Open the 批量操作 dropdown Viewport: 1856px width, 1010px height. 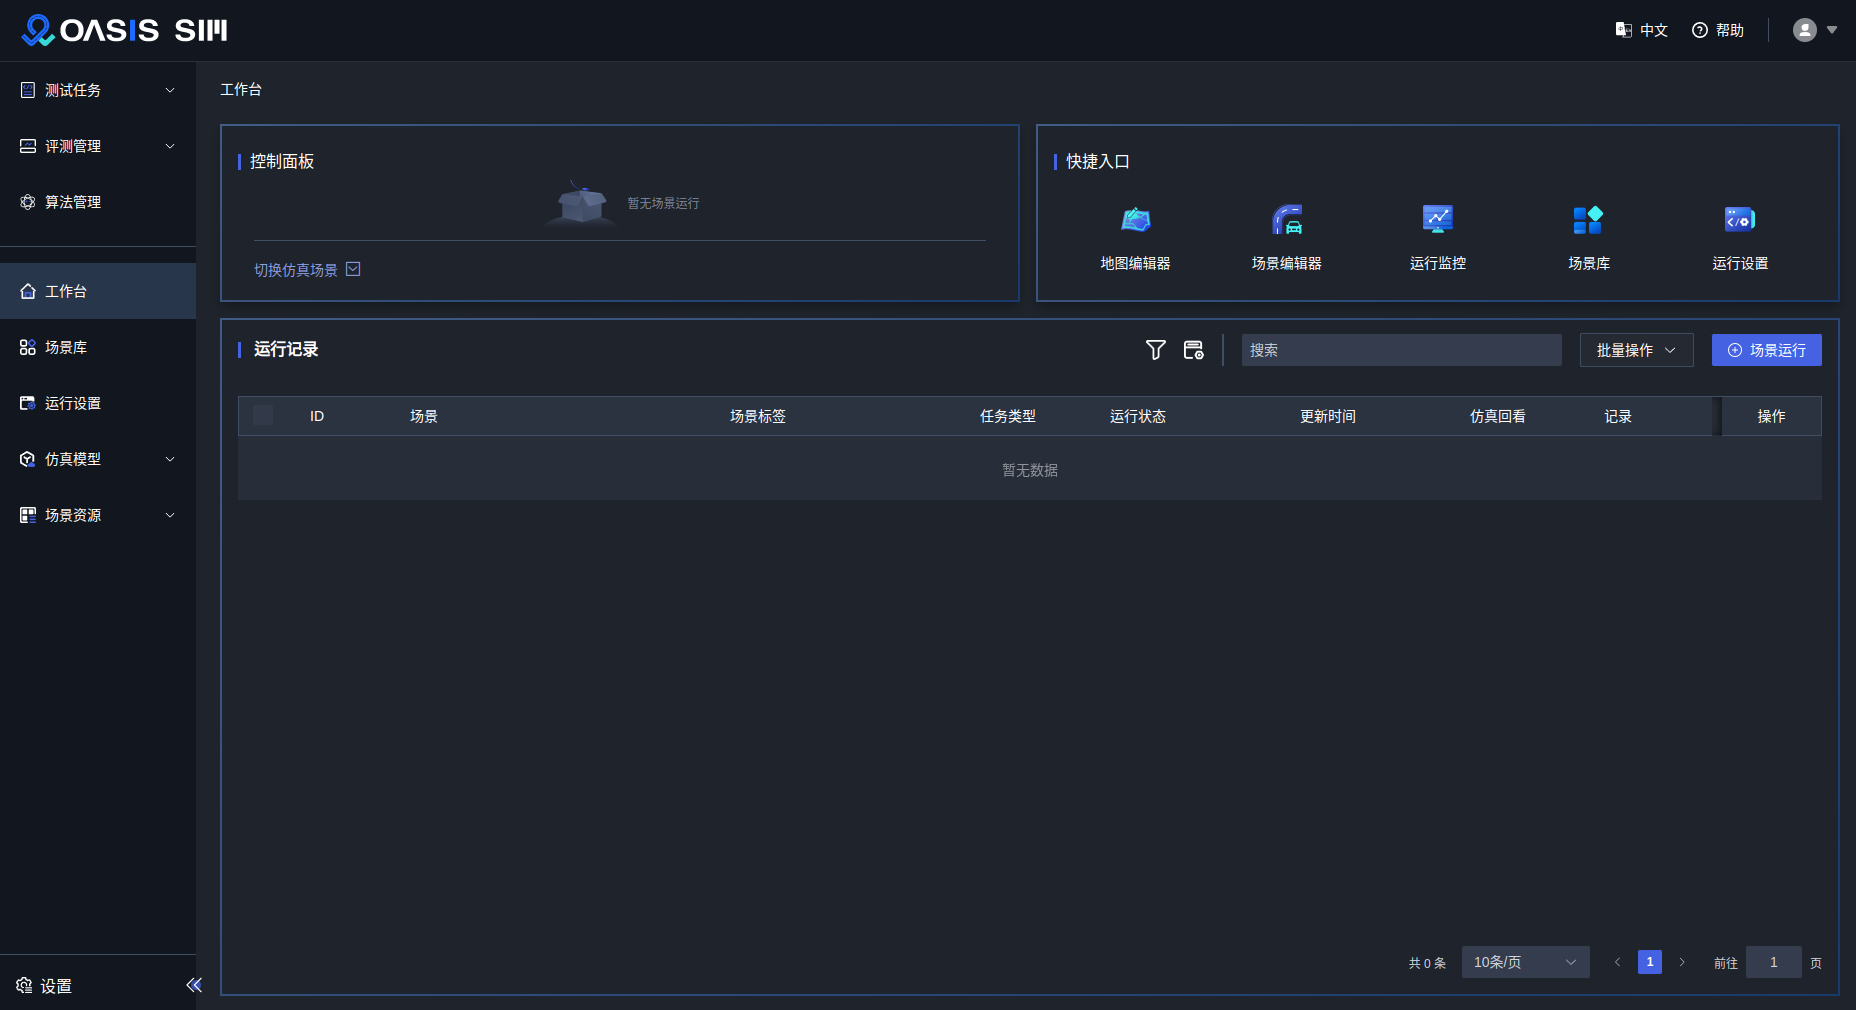tap(1636, 350)
